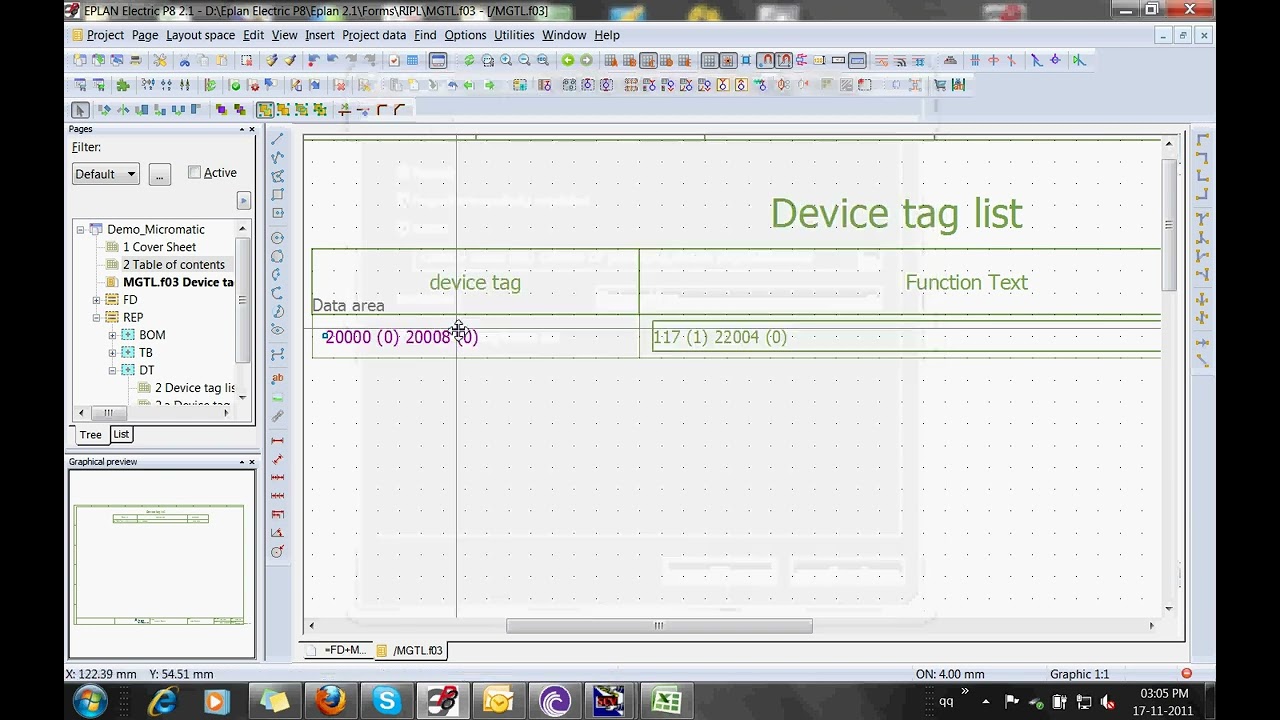Image resolution: width=1280 pixels, height=720 pixels.
Task: Select the Polyline drawing tool
Action: point(278,157)
